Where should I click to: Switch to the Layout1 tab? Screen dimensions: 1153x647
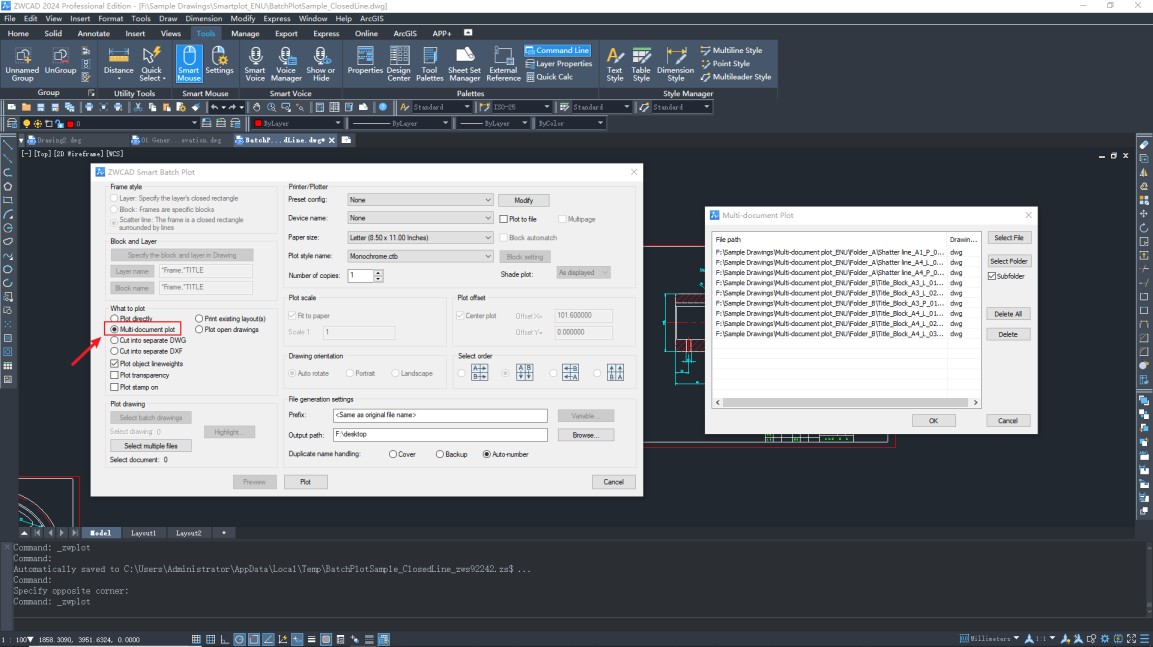click(x=143, y=533)
